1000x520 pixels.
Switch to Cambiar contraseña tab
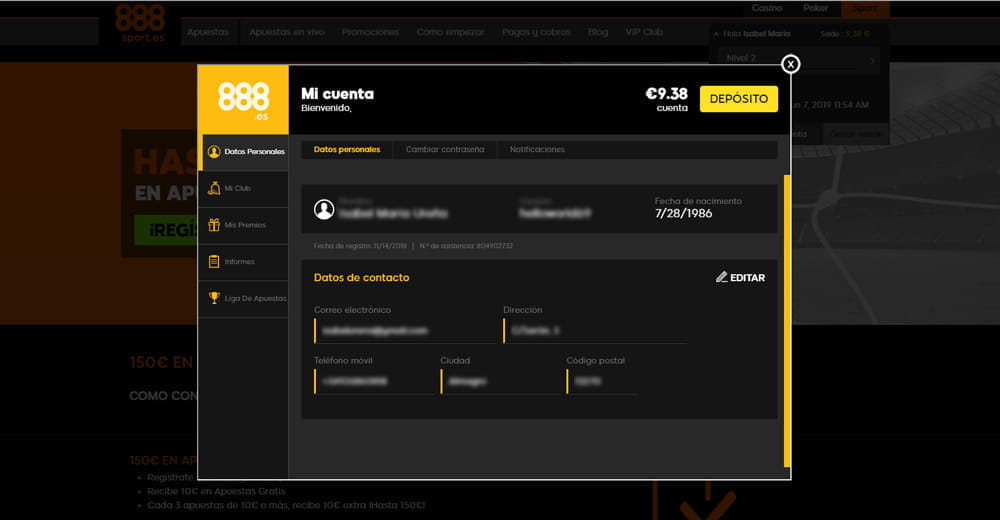coord(445,149)
